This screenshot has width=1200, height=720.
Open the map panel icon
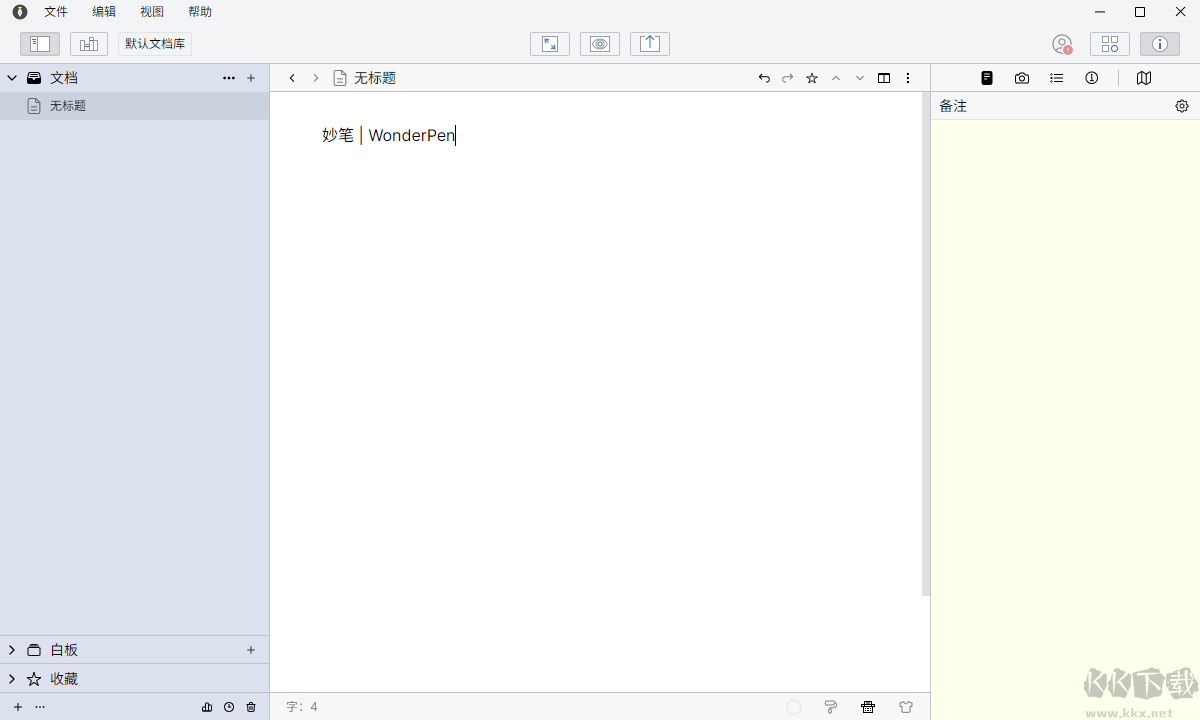[x=1144, y=78]
